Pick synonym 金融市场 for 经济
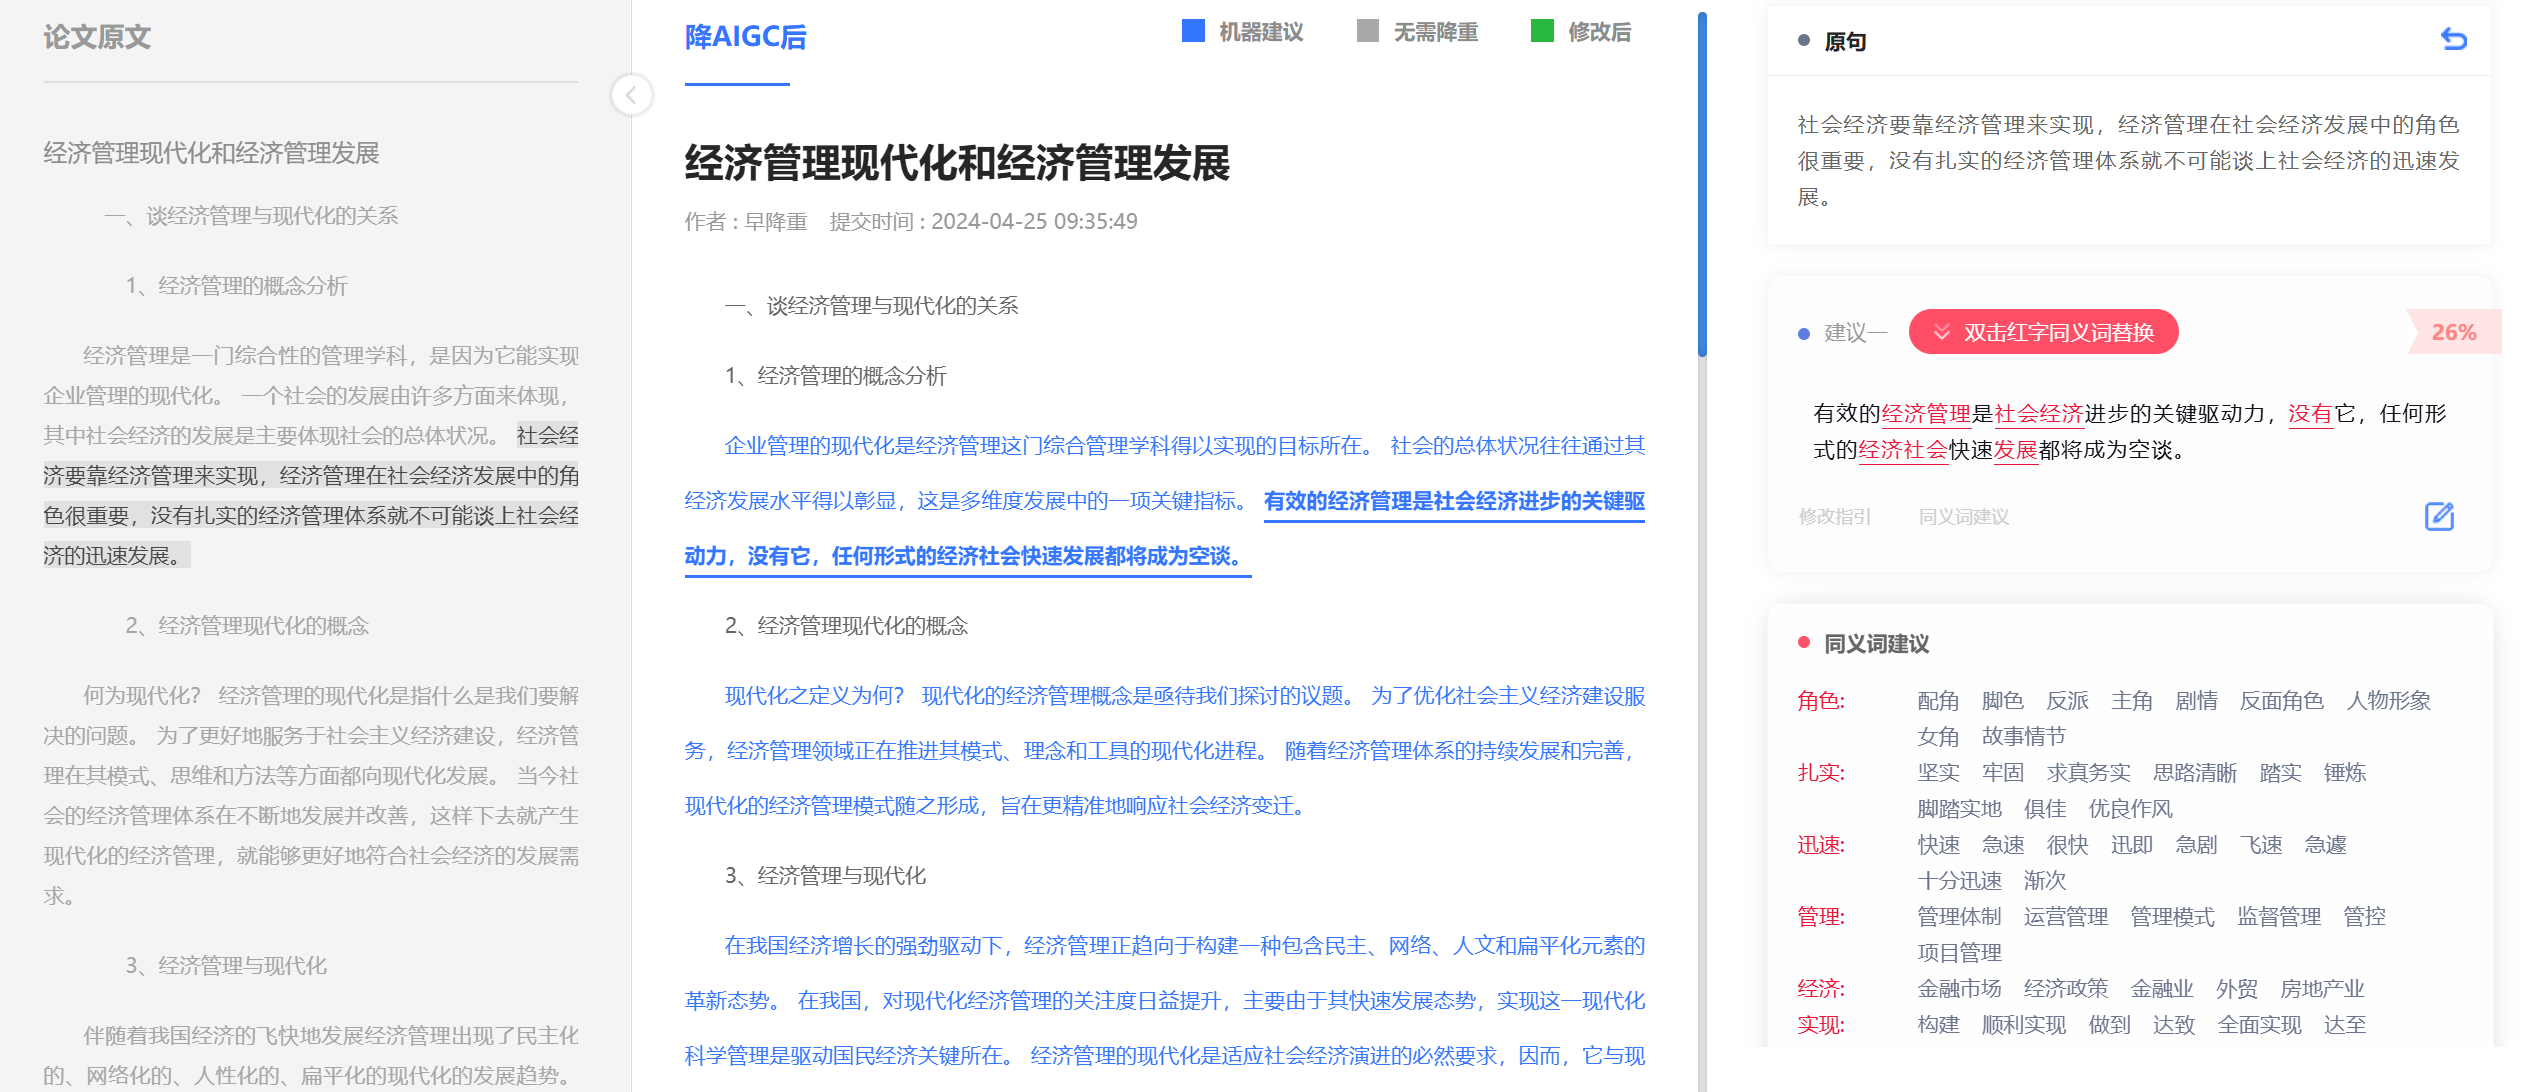The width and height of the screenshot is (2533, 1092). 1959,989
